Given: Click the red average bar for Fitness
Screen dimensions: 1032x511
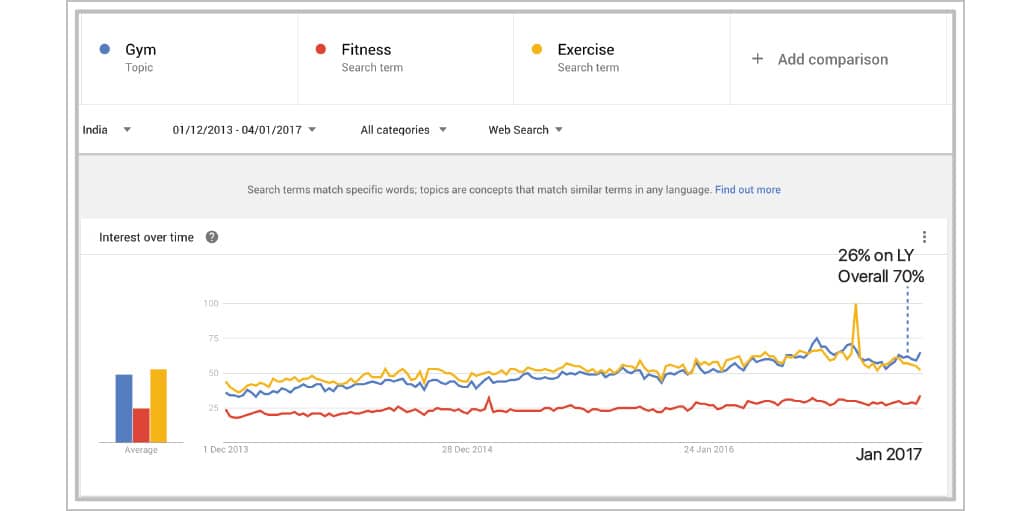Looking at the screenshot, I should [141, 425].
